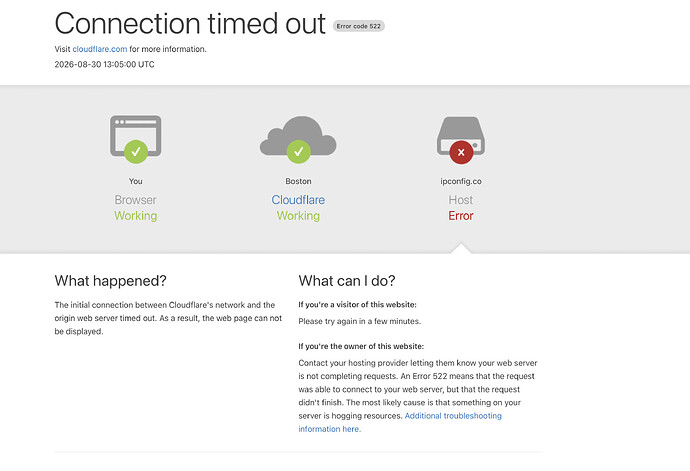The image size is (690, 471).
Task: Click the ipconfig.co host label
Action: pyautogui.click(x=461, y=181)
